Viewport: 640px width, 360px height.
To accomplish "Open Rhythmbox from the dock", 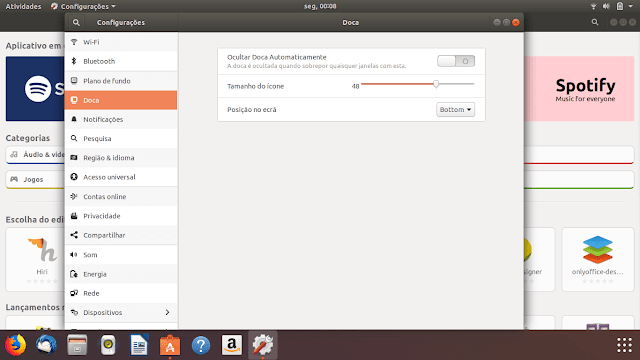I will tap(108, 345).
